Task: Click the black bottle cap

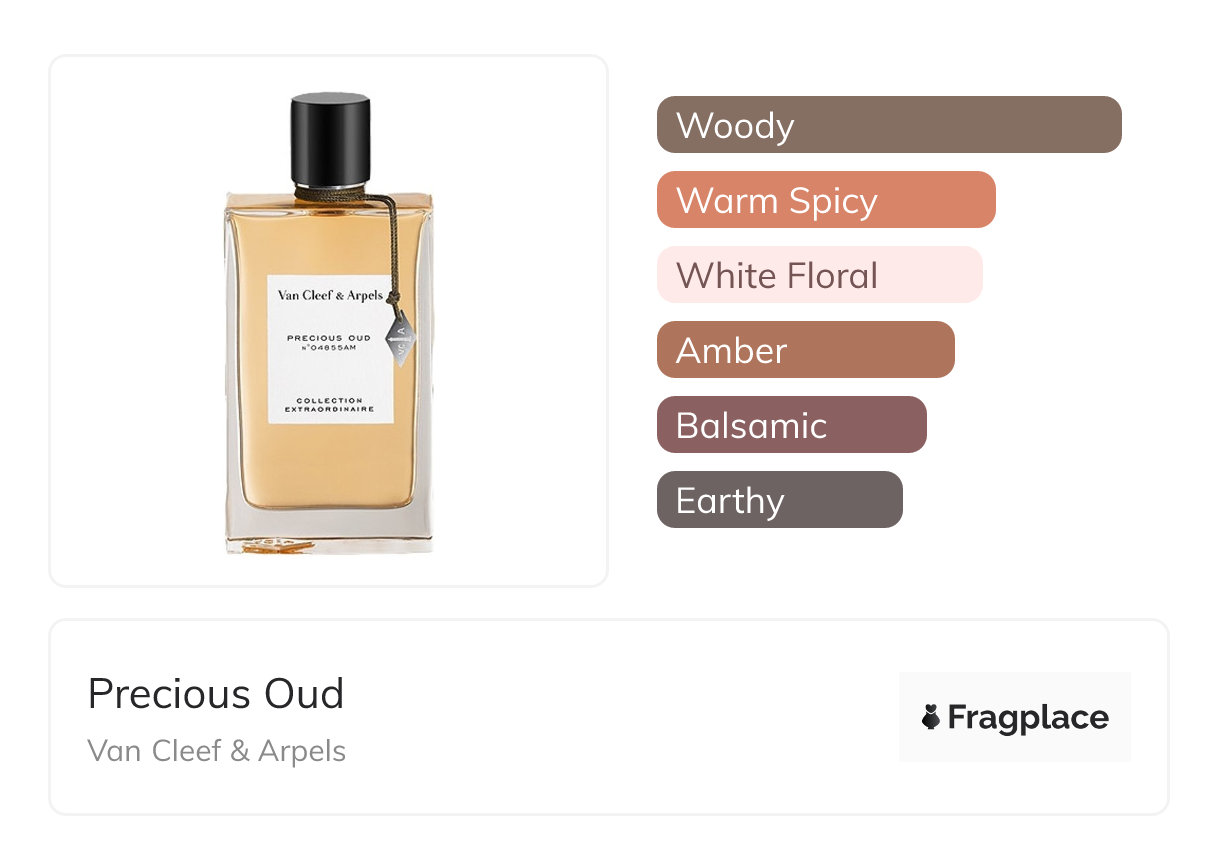Action: 330,139
